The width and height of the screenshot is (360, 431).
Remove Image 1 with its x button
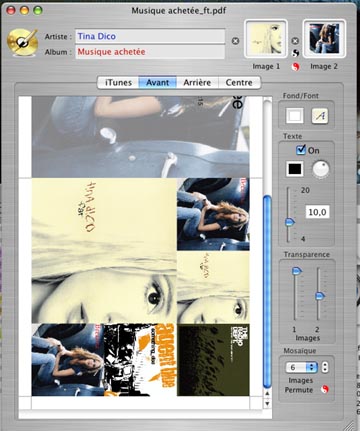click(235, 41)
